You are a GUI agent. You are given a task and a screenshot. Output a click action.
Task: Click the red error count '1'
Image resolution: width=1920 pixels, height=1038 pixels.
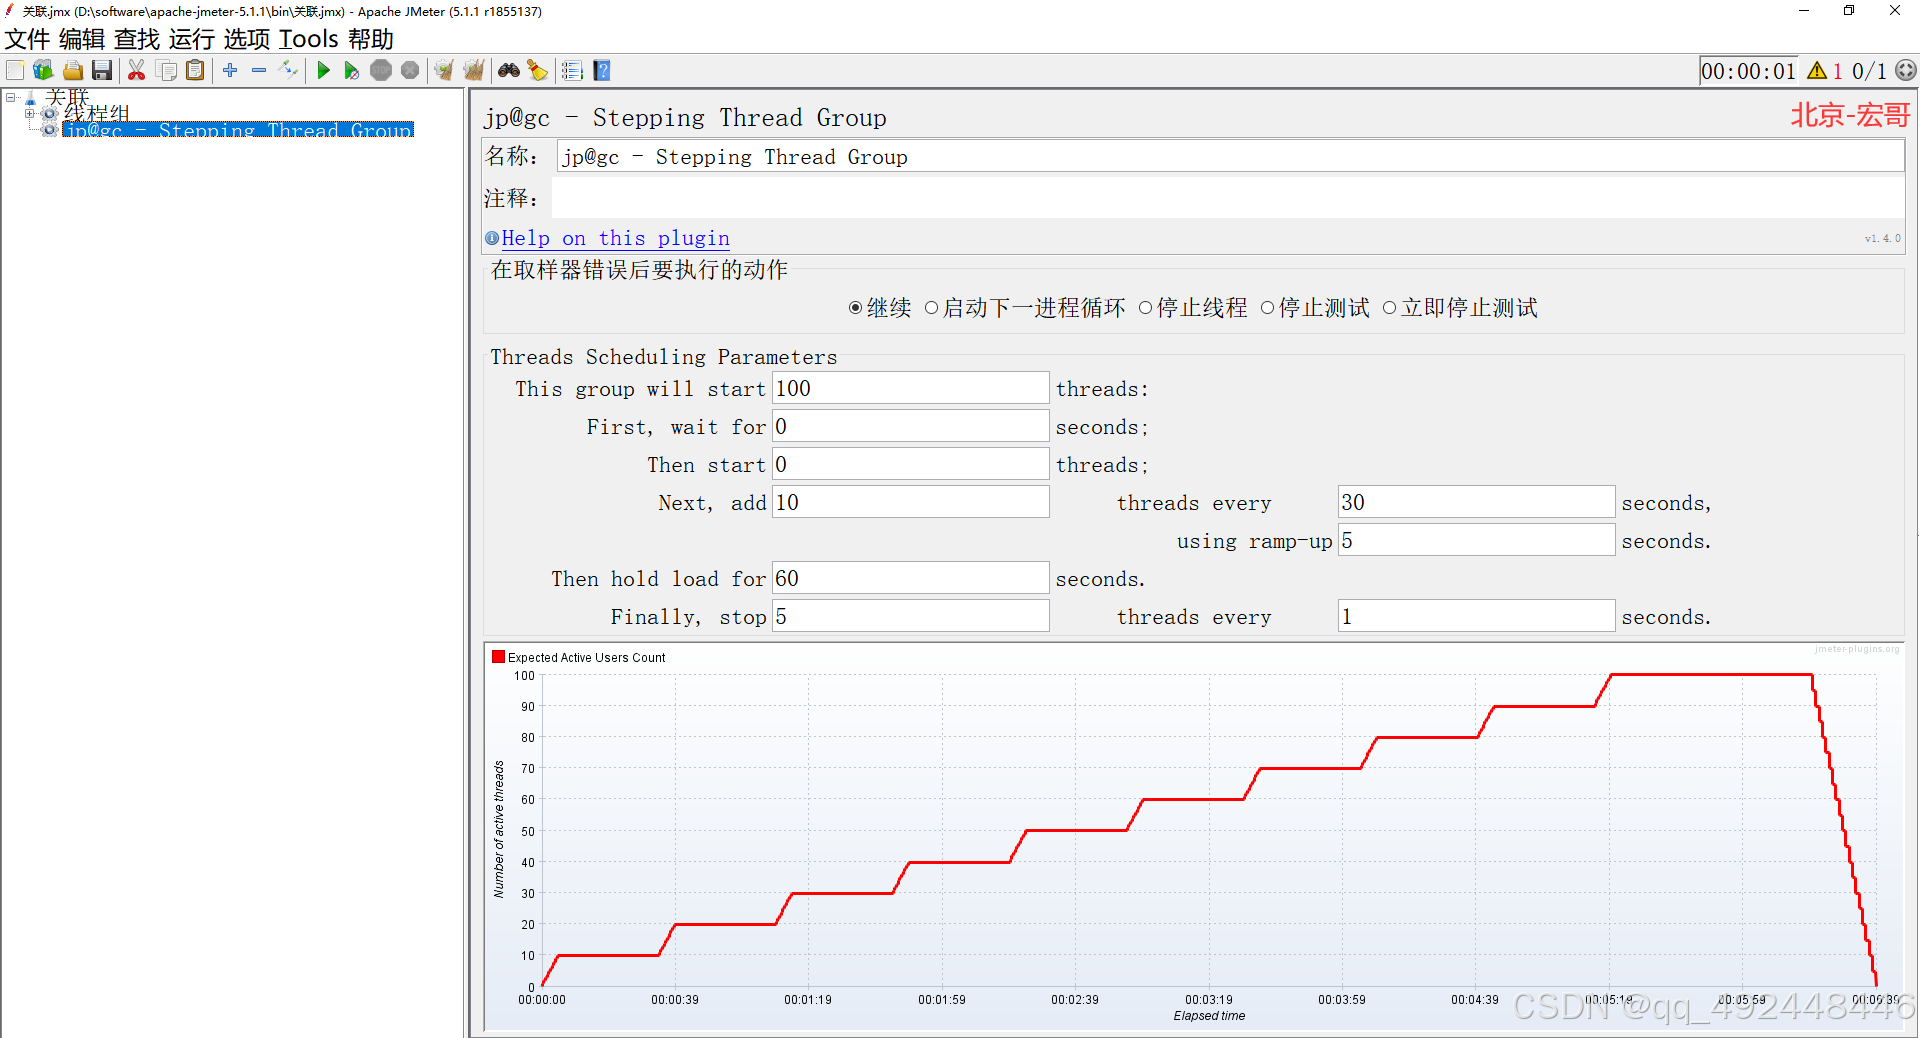click(1838, 71)
